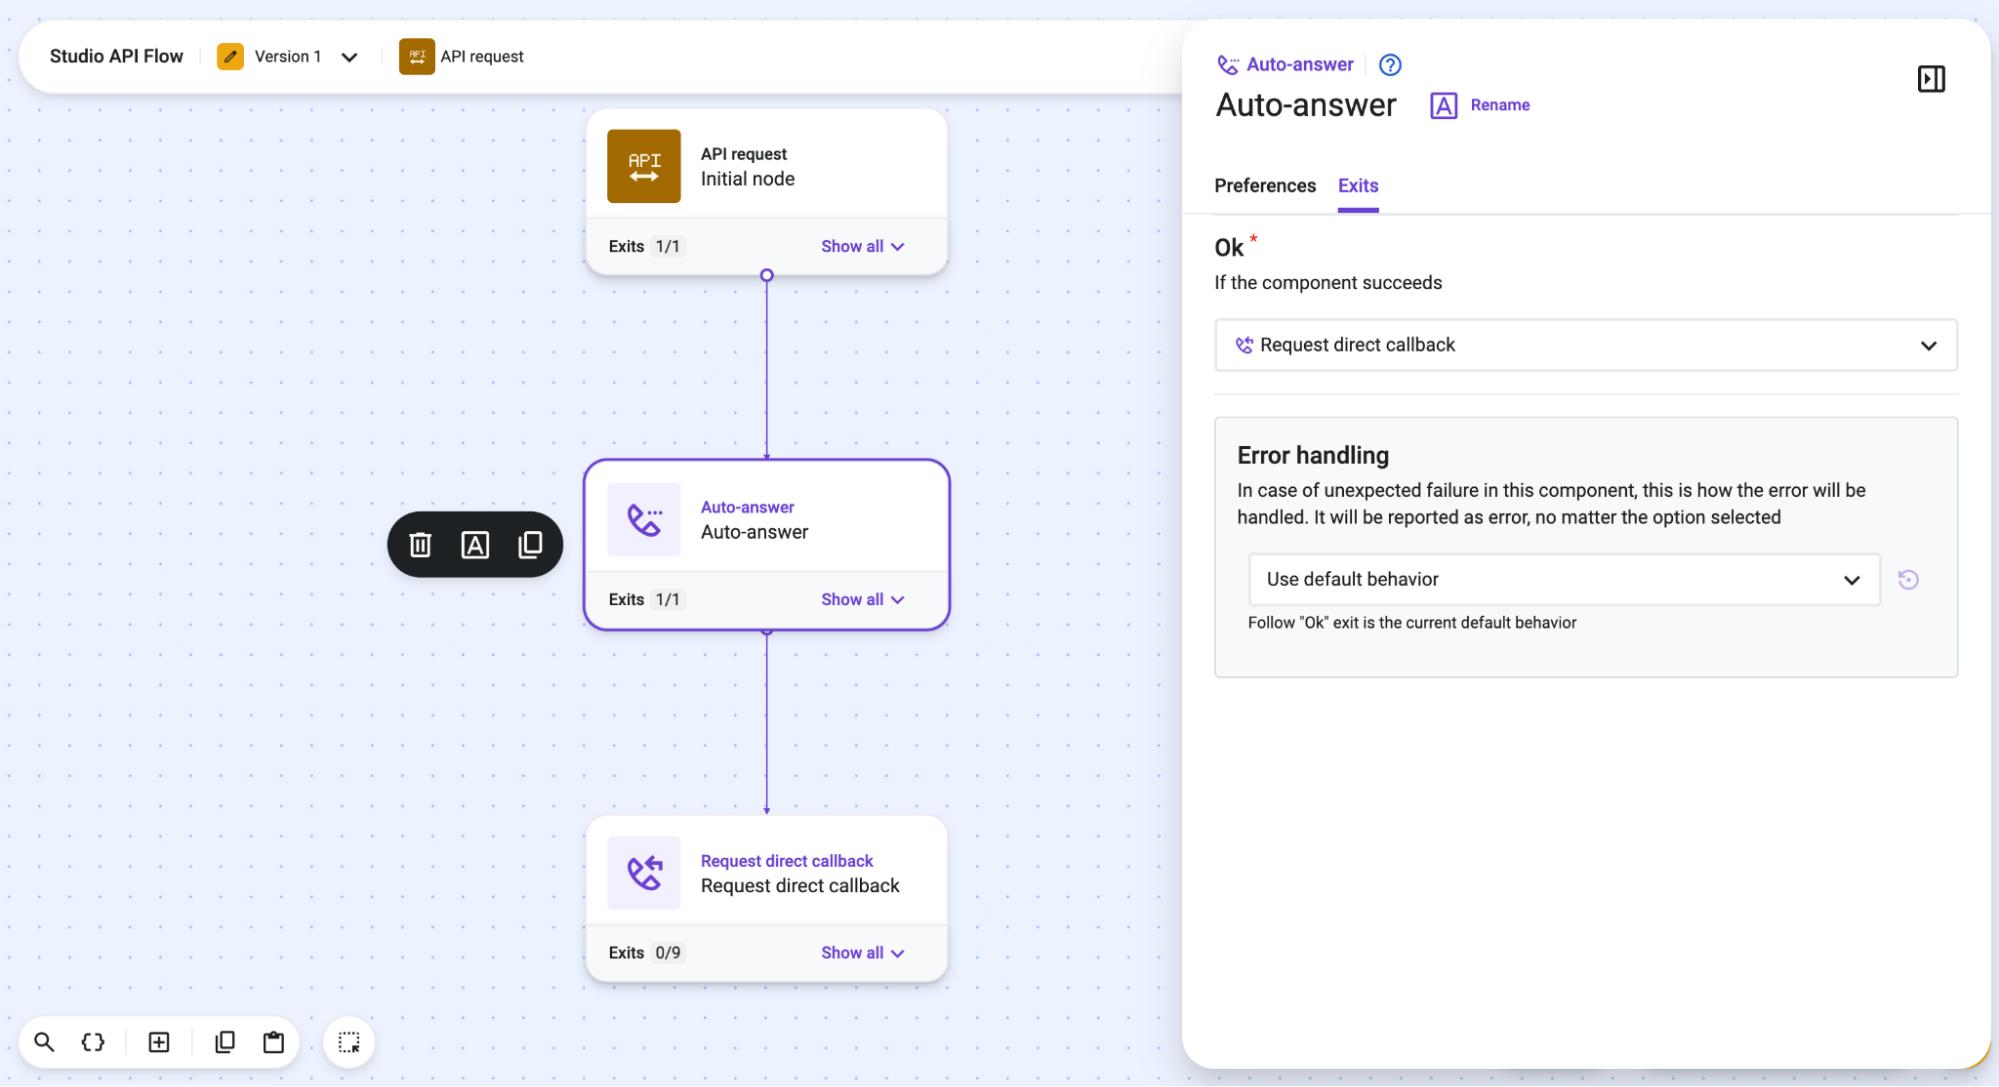
Task: Click the Error handling heading
Action: tap(1313, 455)
